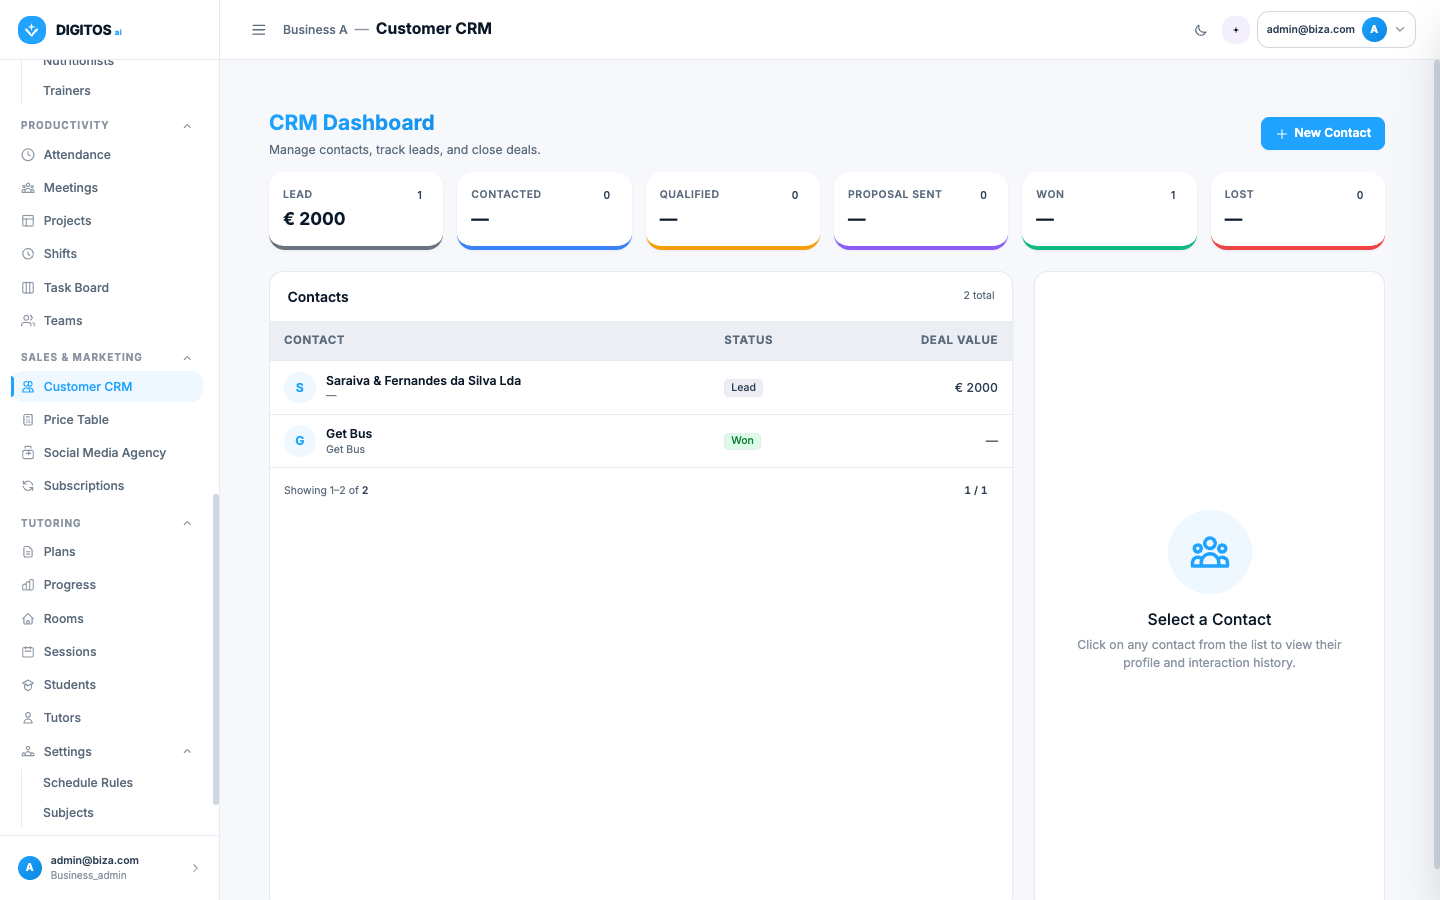Click the € 2000 deal value cell
1440x900 pixels.
(x=976, y=388)
